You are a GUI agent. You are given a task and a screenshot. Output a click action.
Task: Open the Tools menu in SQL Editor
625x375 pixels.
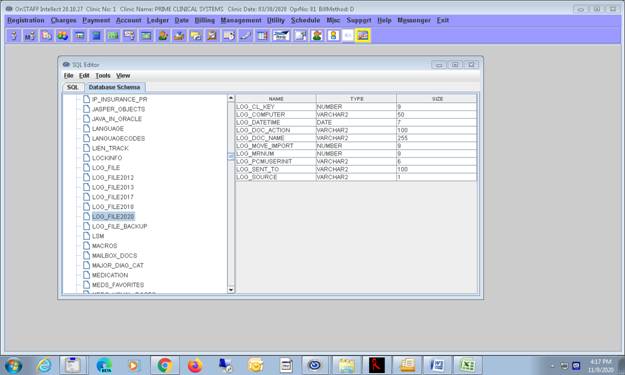coord(103,75)
